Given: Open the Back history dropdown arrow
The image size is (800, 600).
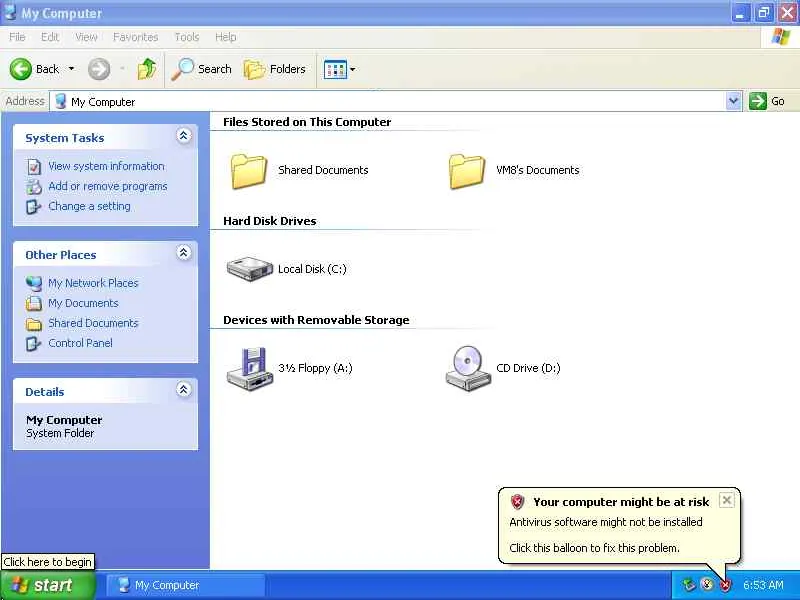Looking at the screenshot, I should pyautogui.click(x=71, y=69).
